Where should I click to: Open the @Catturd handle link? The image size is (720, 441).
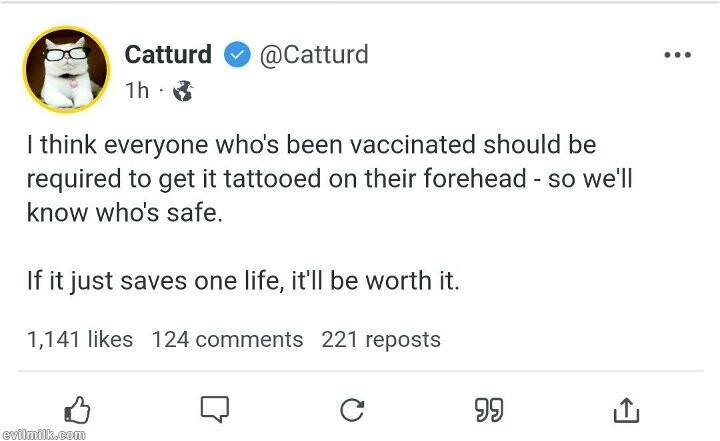click(314, 55)
